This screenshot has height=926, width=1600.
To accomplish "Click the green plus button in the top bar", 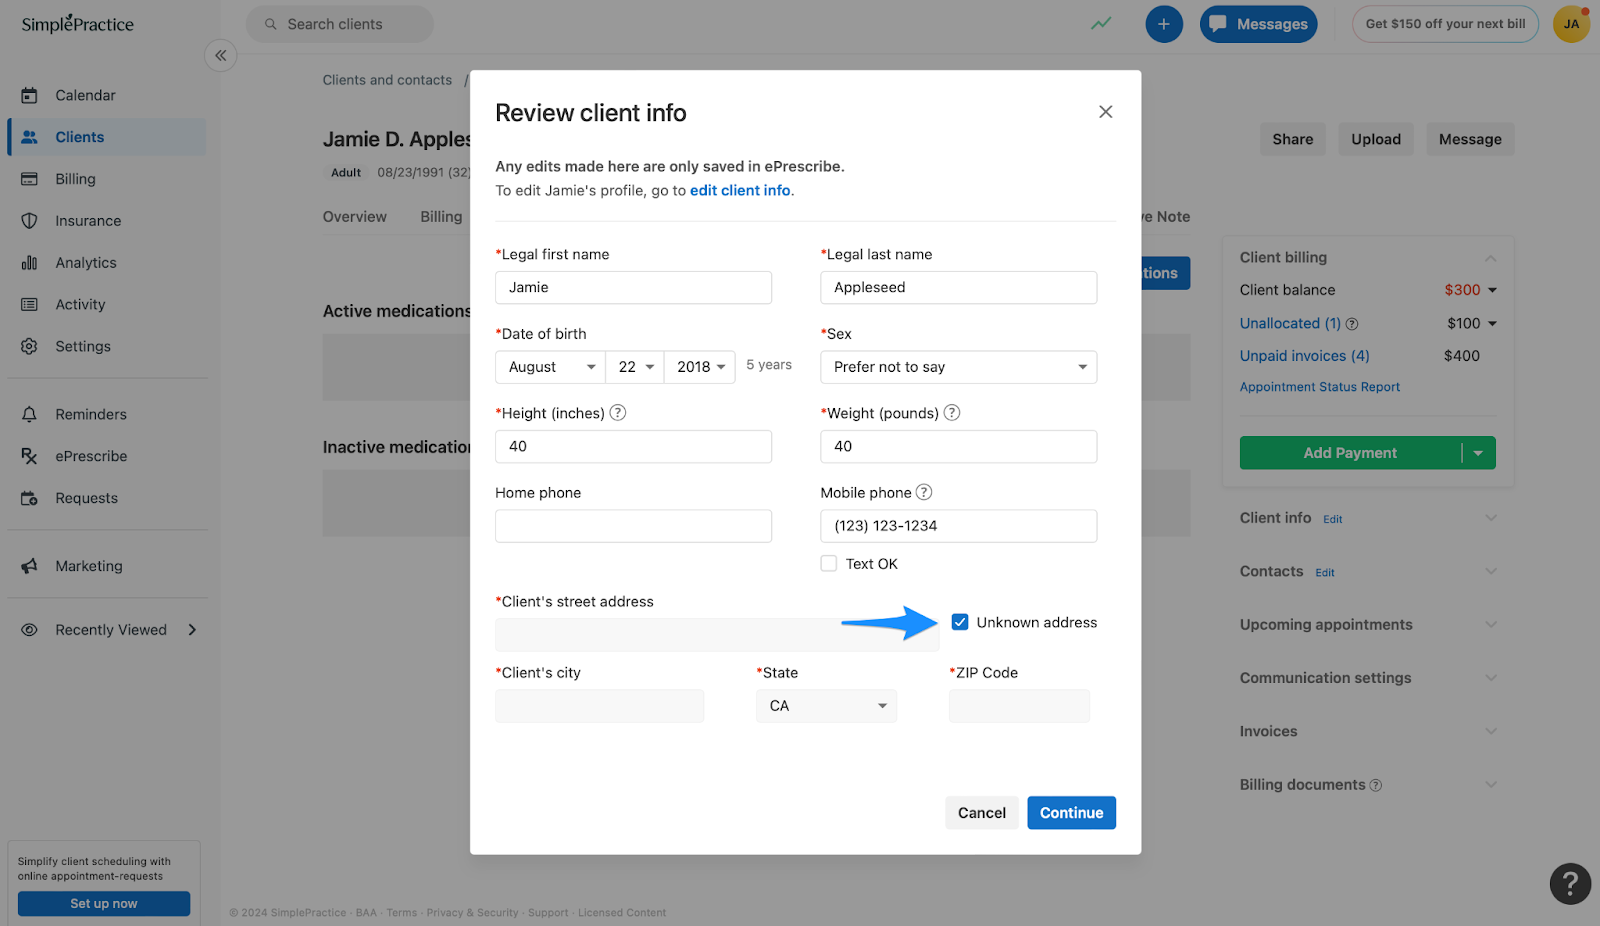I will [1163, 23].
